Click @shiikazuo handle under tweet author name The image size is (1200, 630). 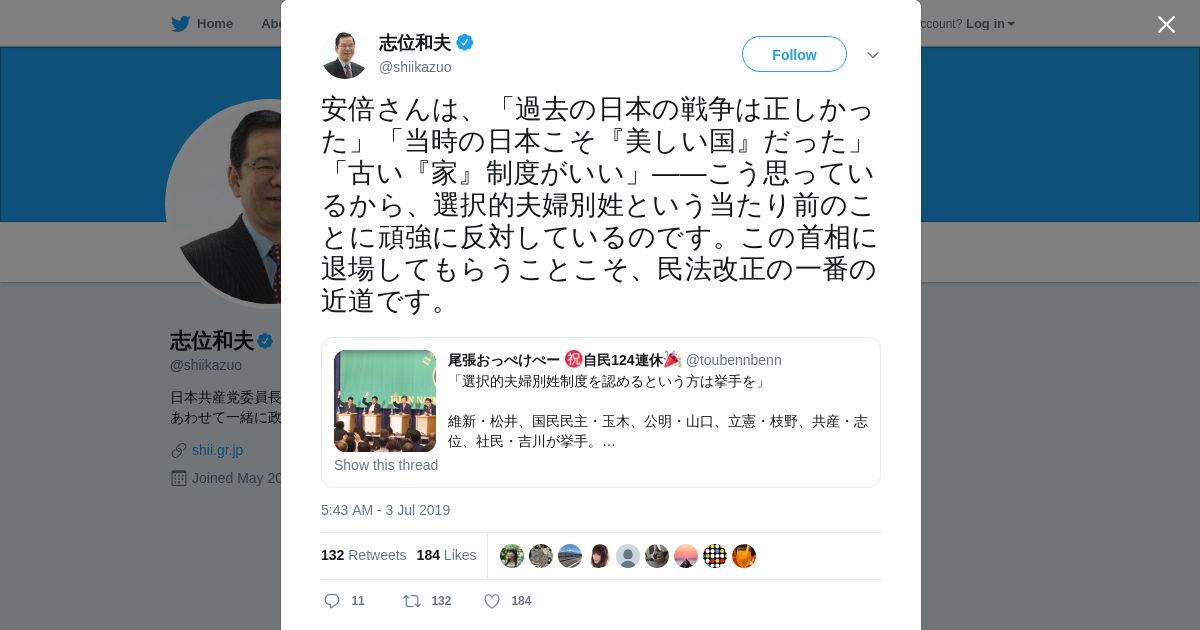(415, 67)
